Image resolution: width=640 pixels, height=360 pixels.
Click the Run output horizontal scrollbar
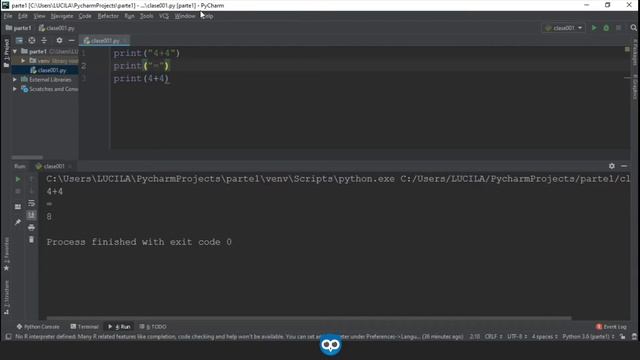(309, 318)
